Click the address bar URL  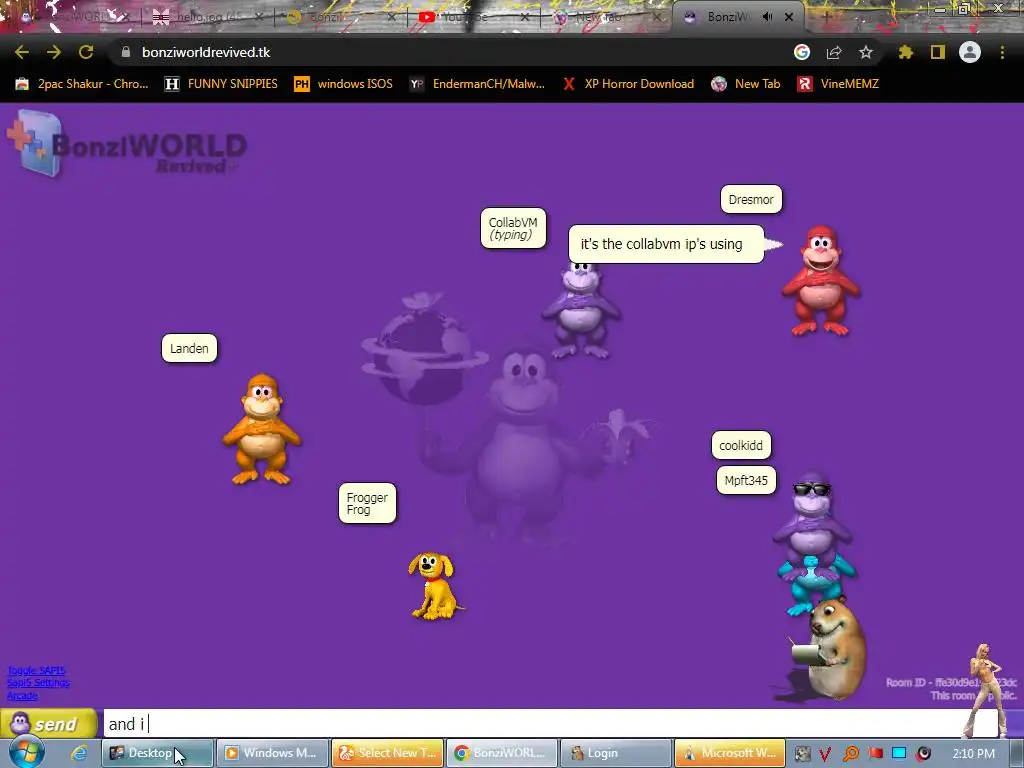pyautogui.click(x=206, y=52)
